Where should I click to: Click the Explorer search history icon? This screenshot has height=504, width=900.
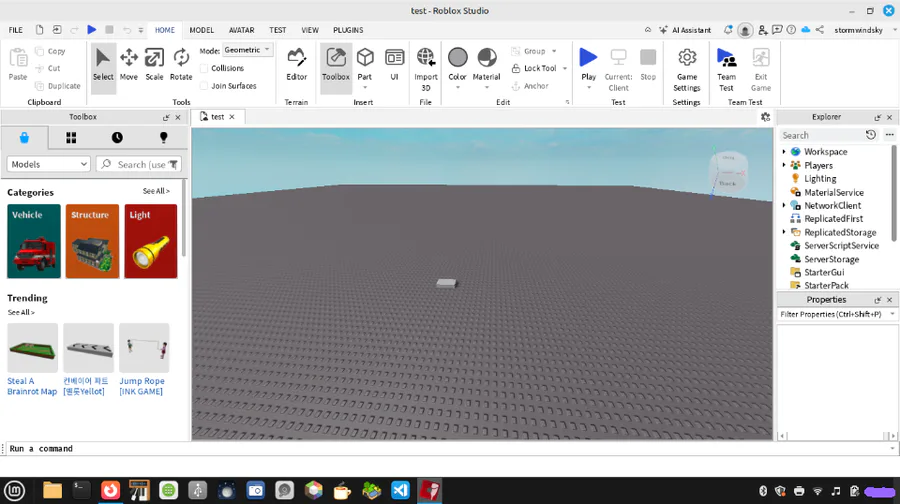pos(871,135)
